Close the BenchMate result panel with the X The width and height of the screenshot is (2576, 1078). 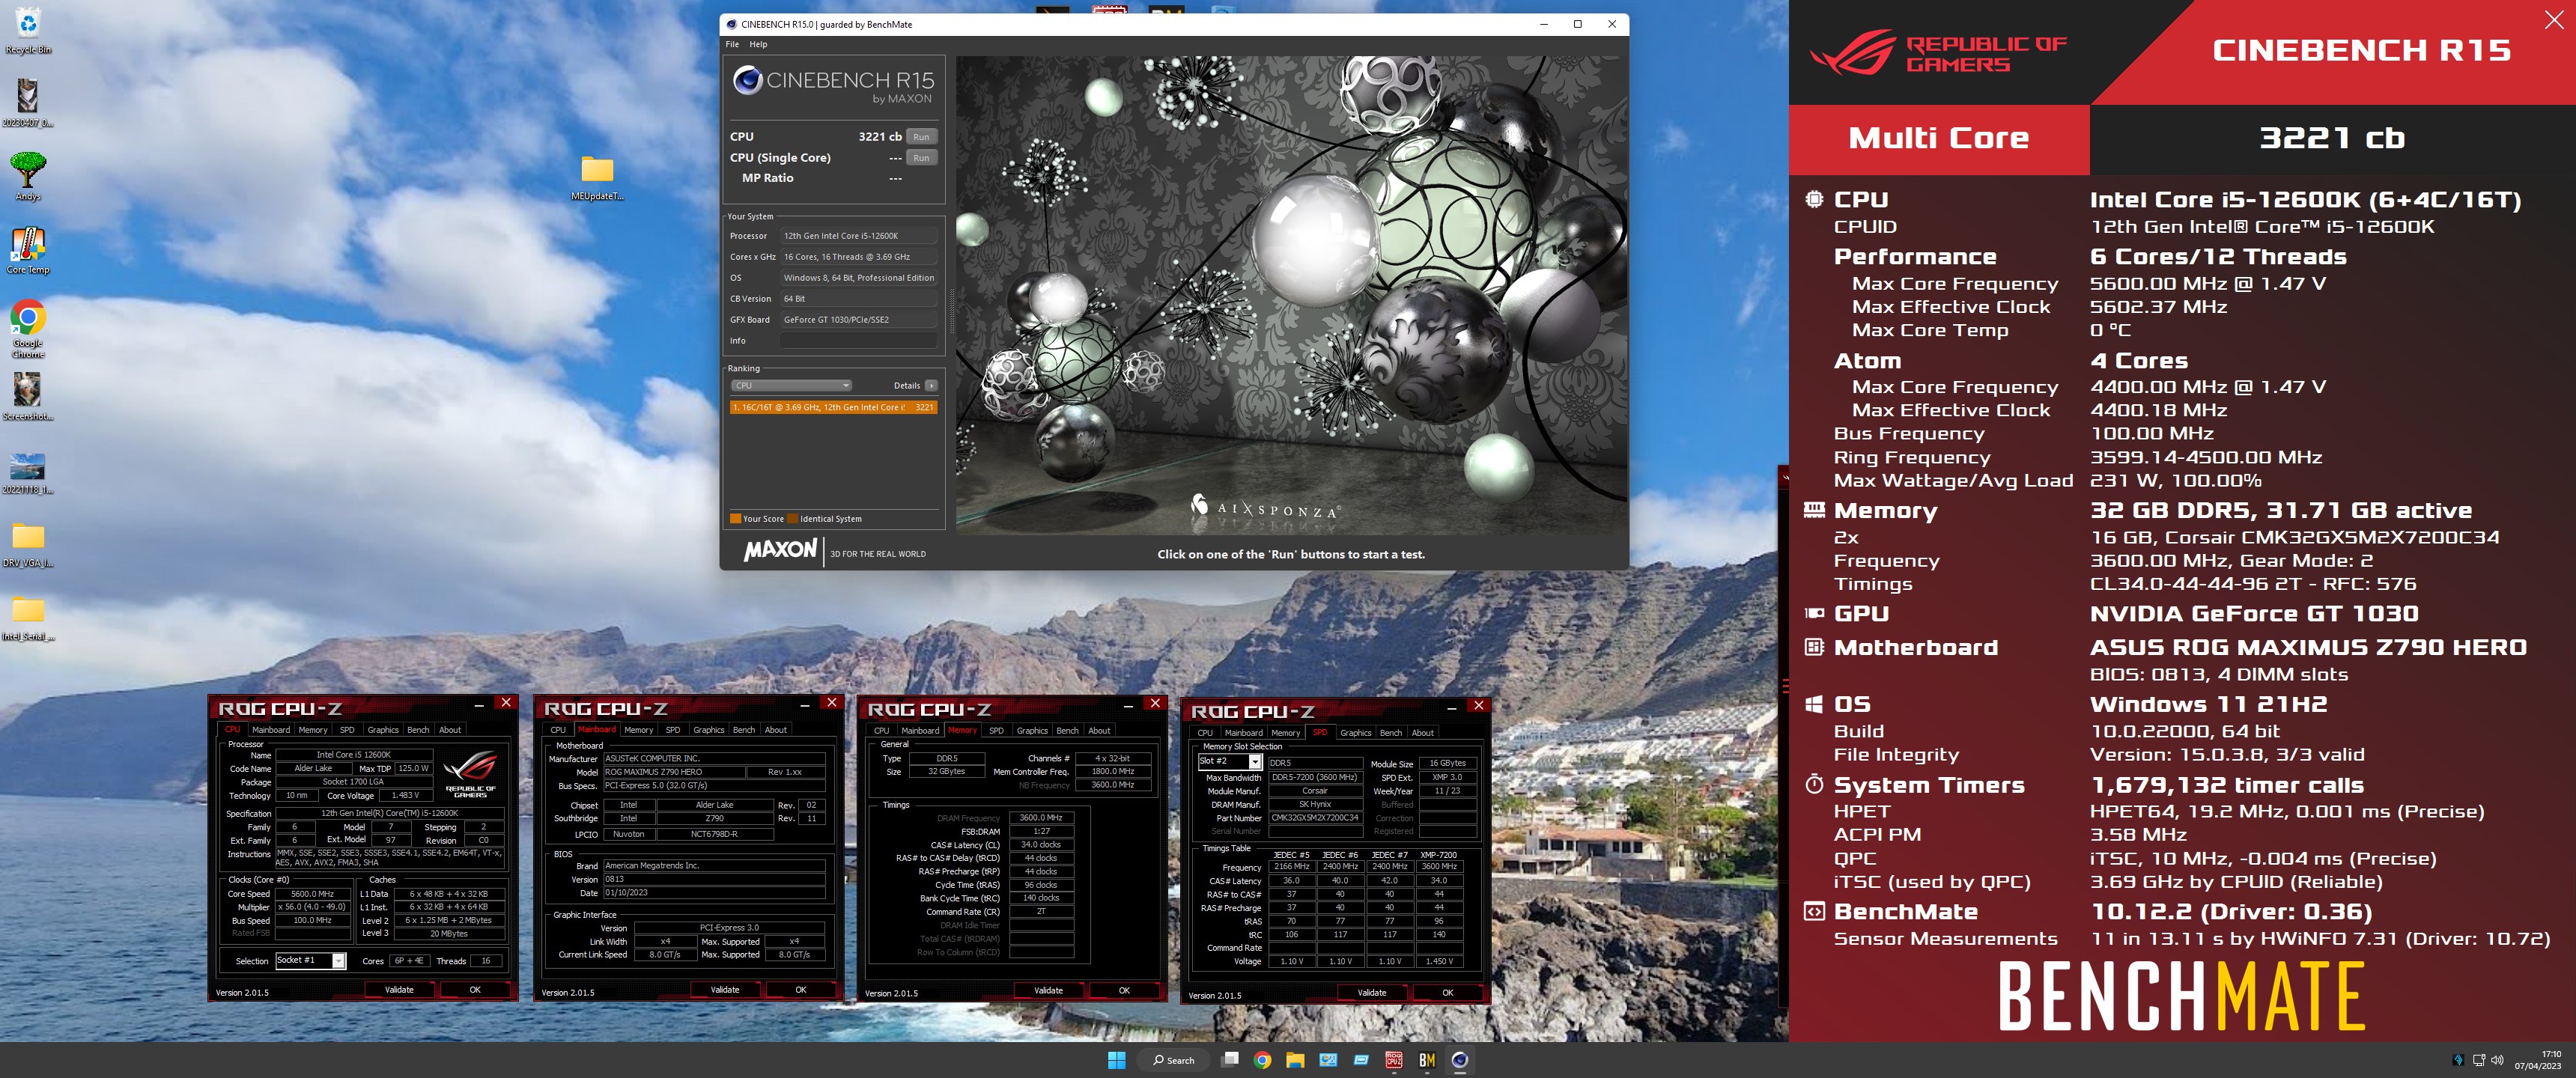coord(2554,19)
